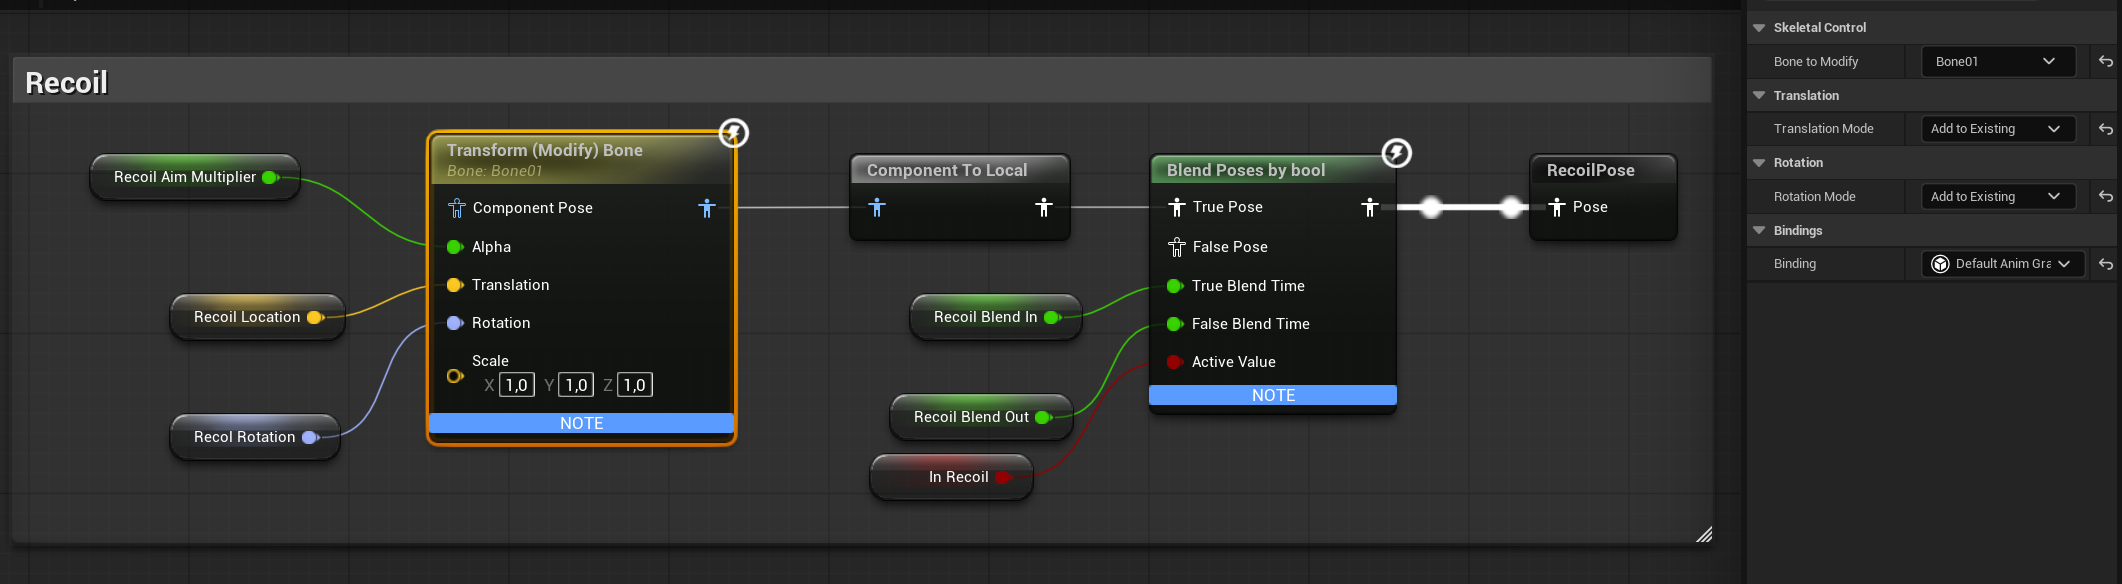2122x584 pixels.
Task: Click the False Pose input pin icon
Action: [x=1177, y=247]
